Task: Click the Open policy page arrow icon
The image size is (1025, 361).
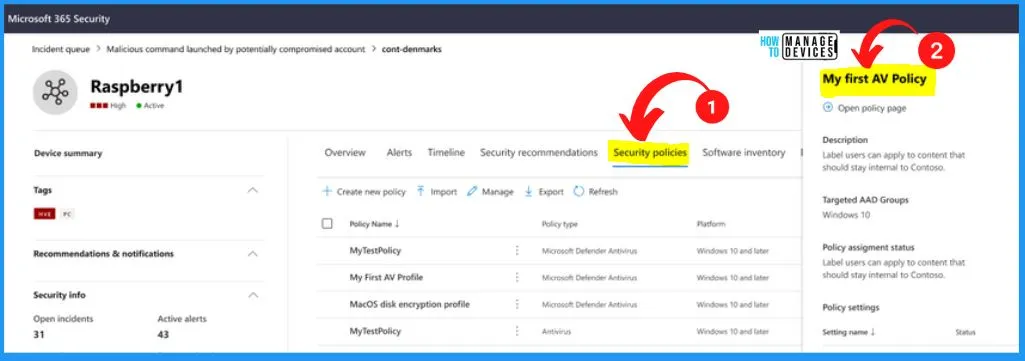Action: [828, 108]
